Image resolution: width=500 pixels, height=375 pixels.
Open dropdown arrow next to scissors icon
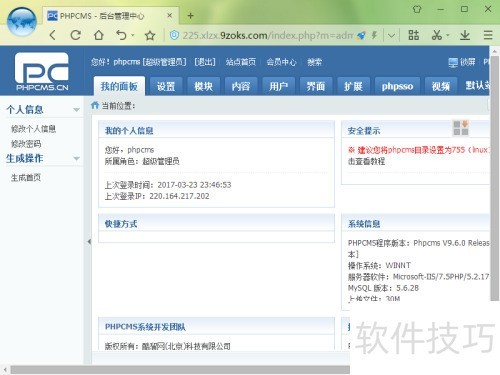tap(448, 35)
